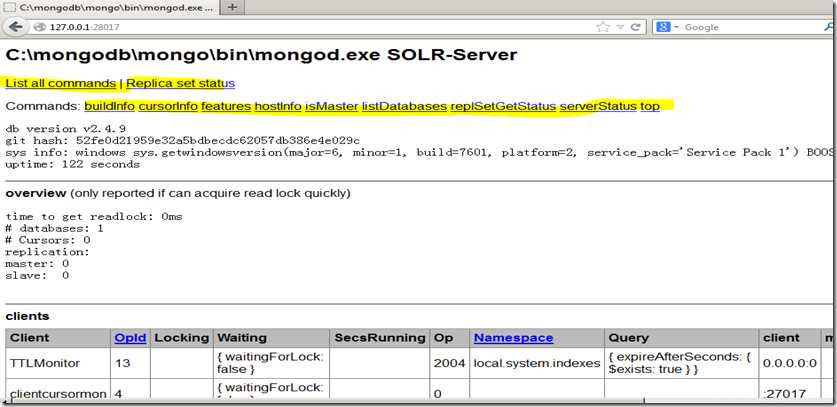Open the Replica set status link
This screenshot has height=407, width=837.
(180, 84)
